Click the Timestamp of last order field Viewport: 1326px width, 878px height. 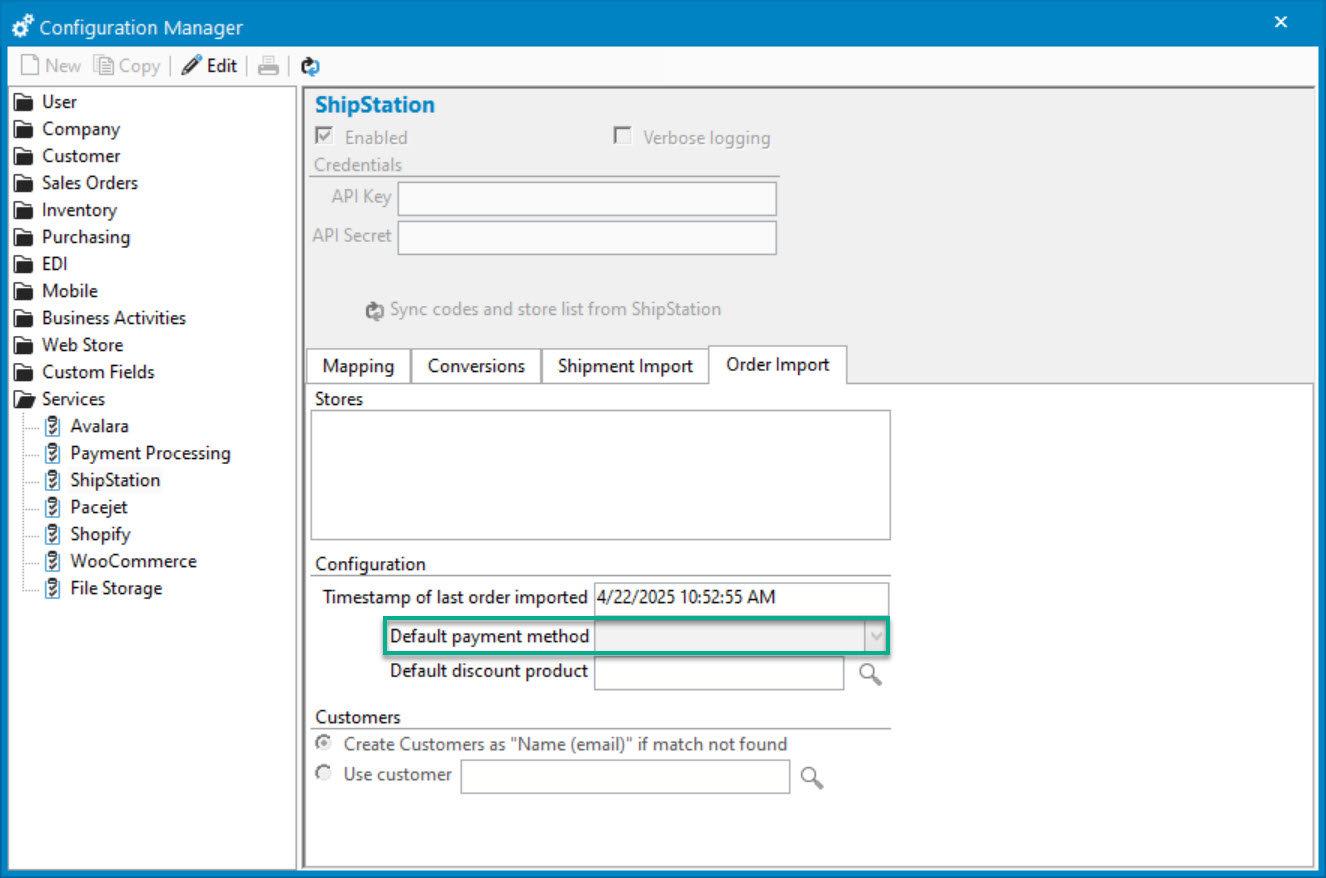[x=741, y=598]
